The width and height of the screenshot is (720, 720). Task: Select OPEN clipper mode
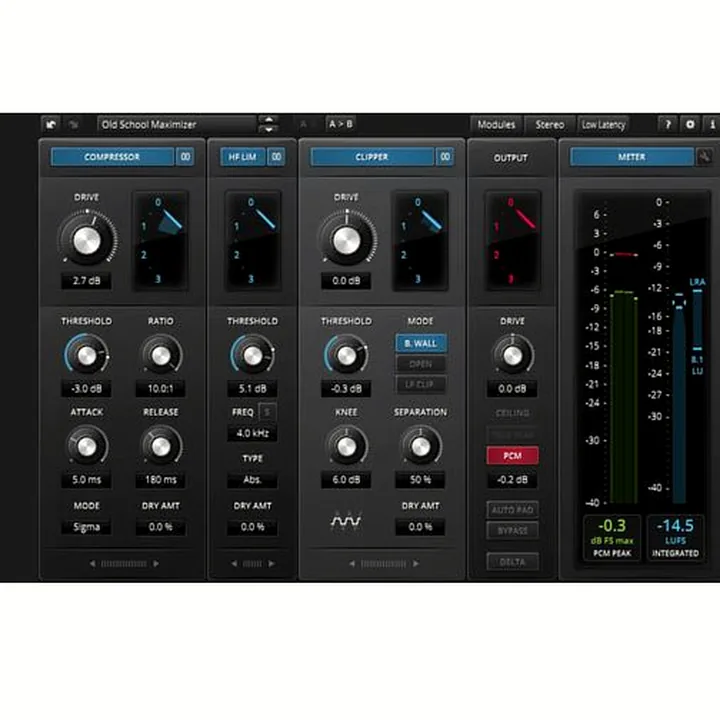coord(420,364)
